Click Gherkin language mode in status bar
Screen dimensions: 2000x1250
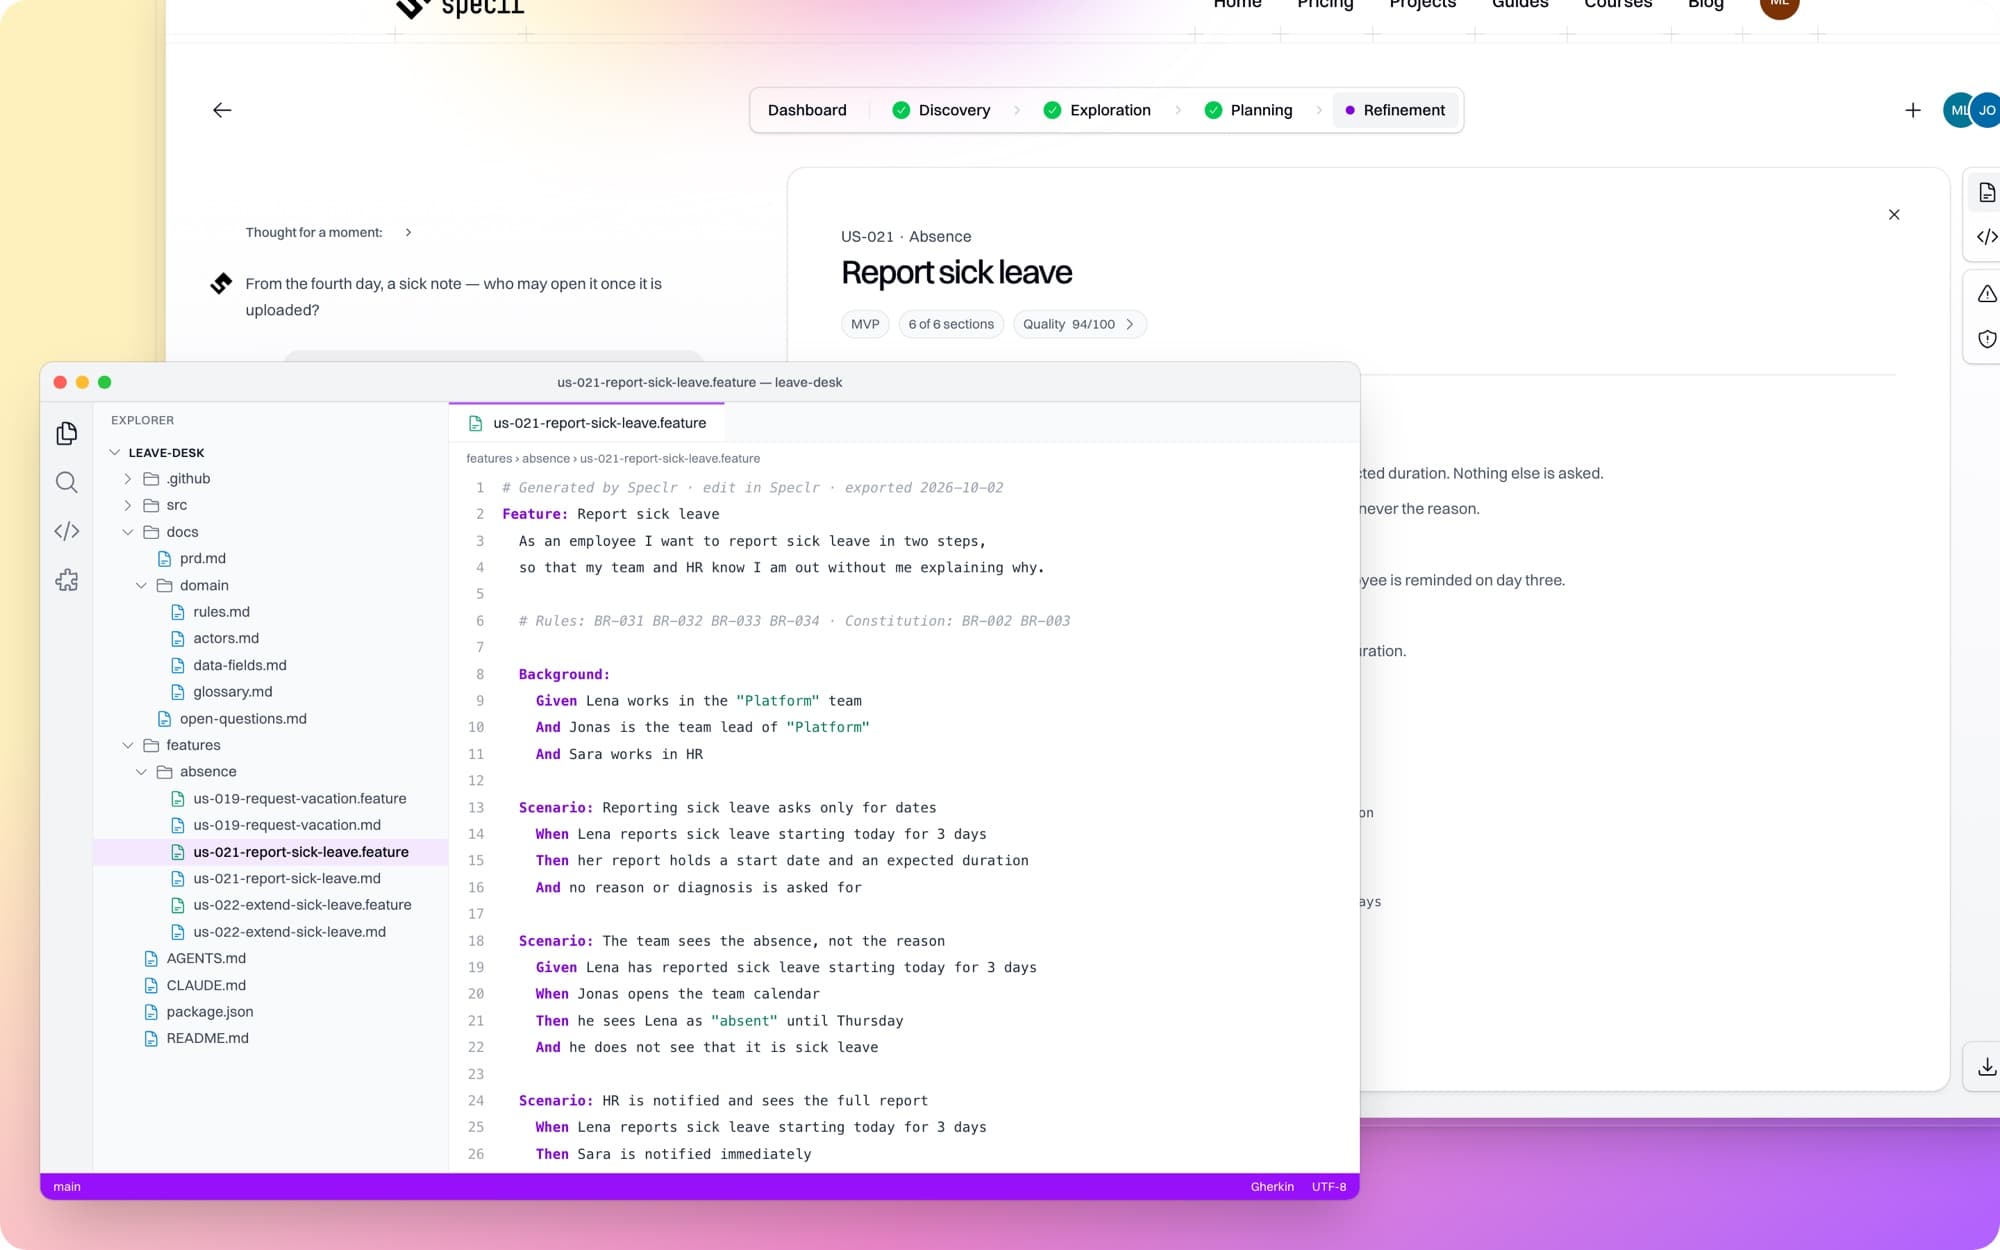click(x=1272, y=1187)
